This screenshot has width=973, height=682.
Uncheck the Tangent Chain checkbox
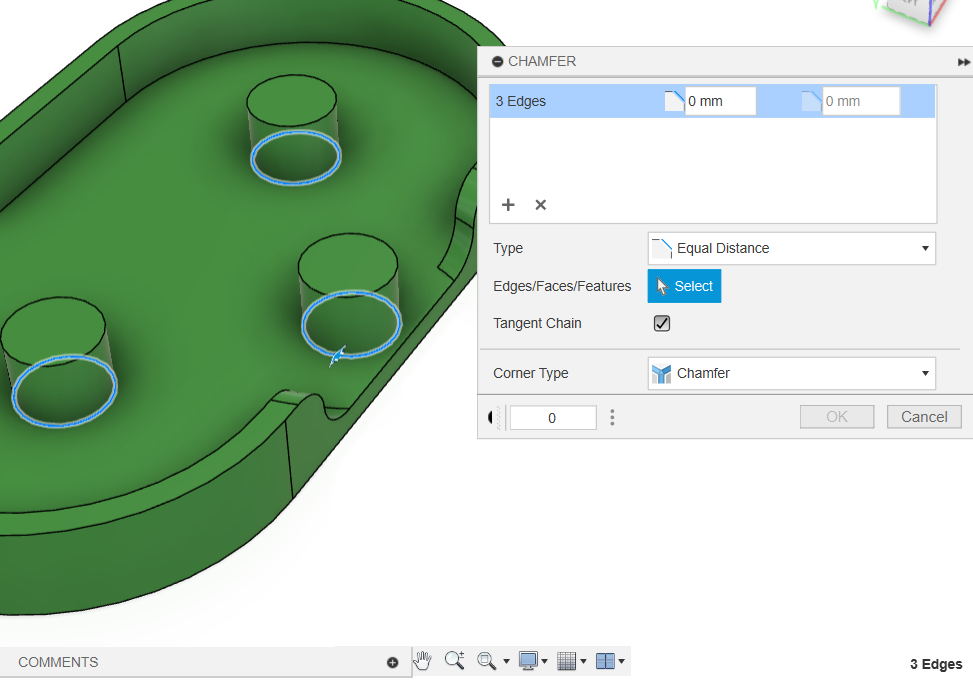(x=661, y=323)
